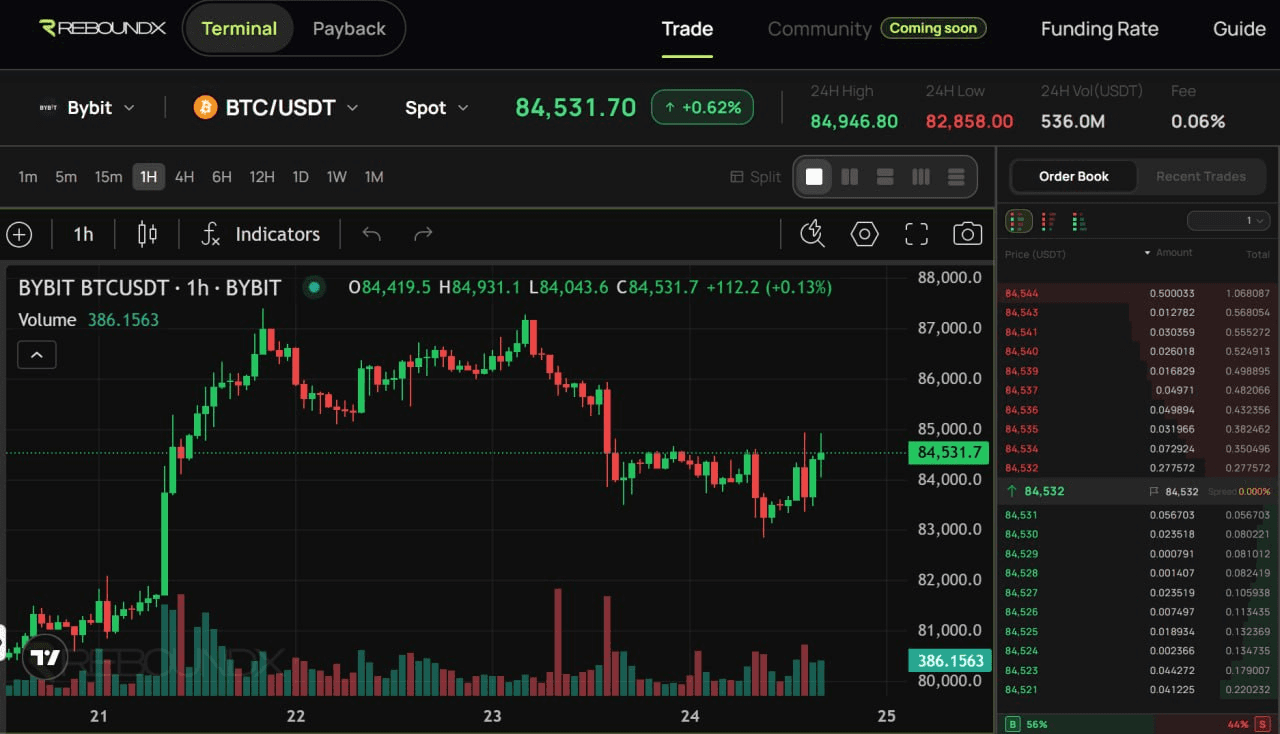
Task: Select the 1W timeframe
Action: (x=336, y=177)
